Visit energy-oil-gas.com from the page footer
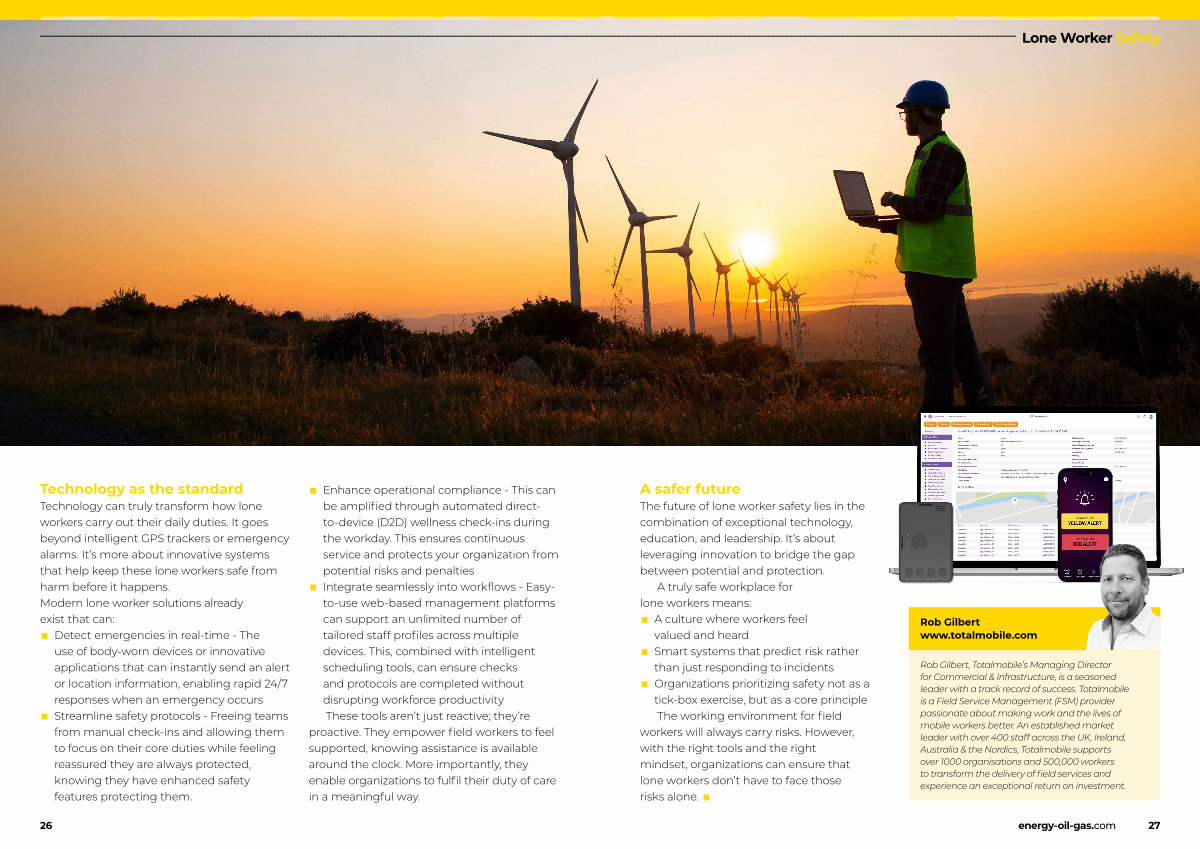Viewport: 1200px width, 849px height. [x=1067, y=826]
